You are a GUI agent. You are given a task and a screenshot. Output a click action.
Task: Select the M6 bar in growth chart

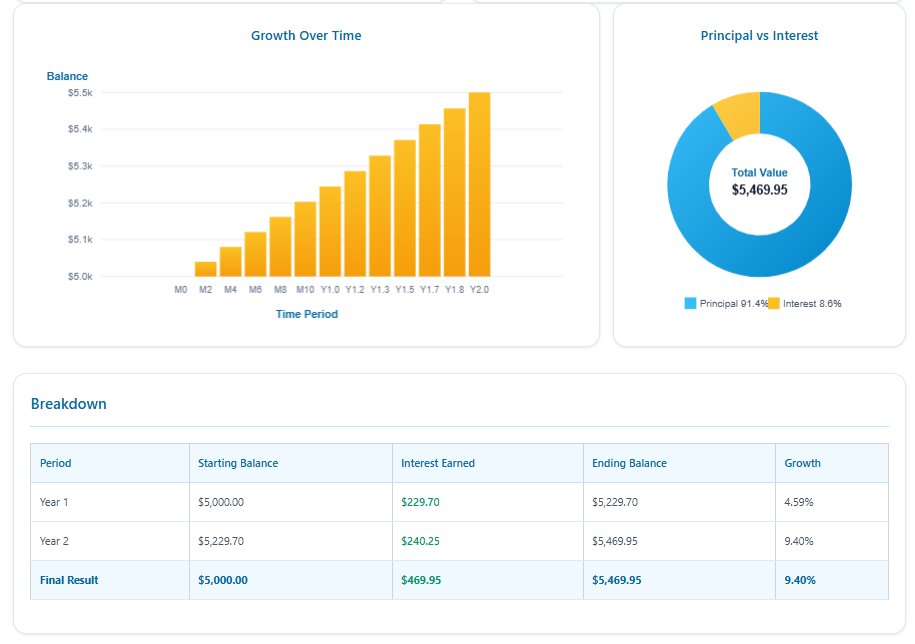pyautogui.click(x=255, y=254)
